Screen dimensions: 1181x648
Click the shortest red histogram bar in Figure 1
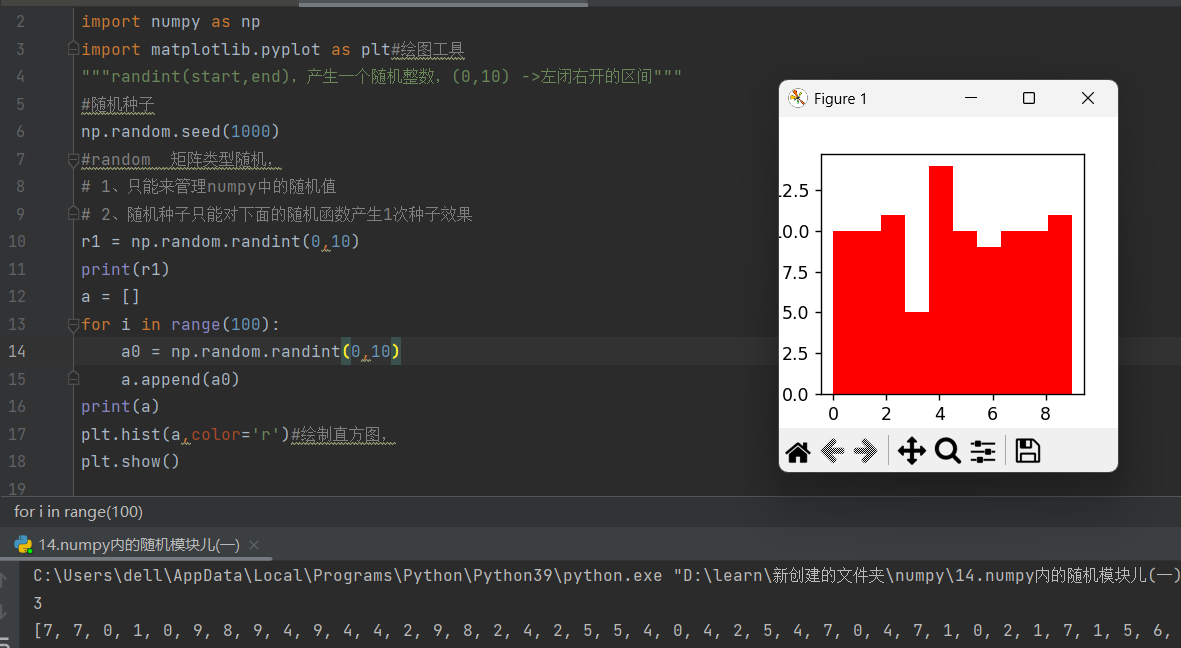tap(917, 353)
